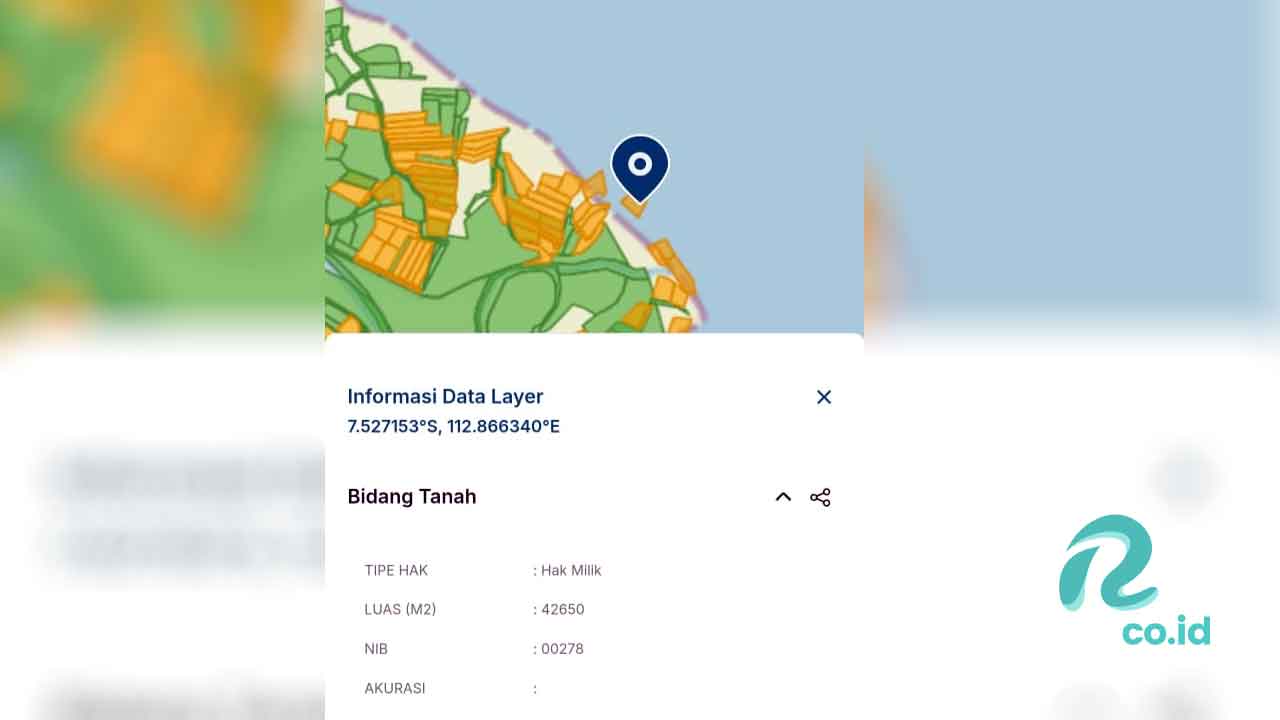
Task: Click the orange land parcel under the pin
Action: pyautogui.click(x=634, y=207)
